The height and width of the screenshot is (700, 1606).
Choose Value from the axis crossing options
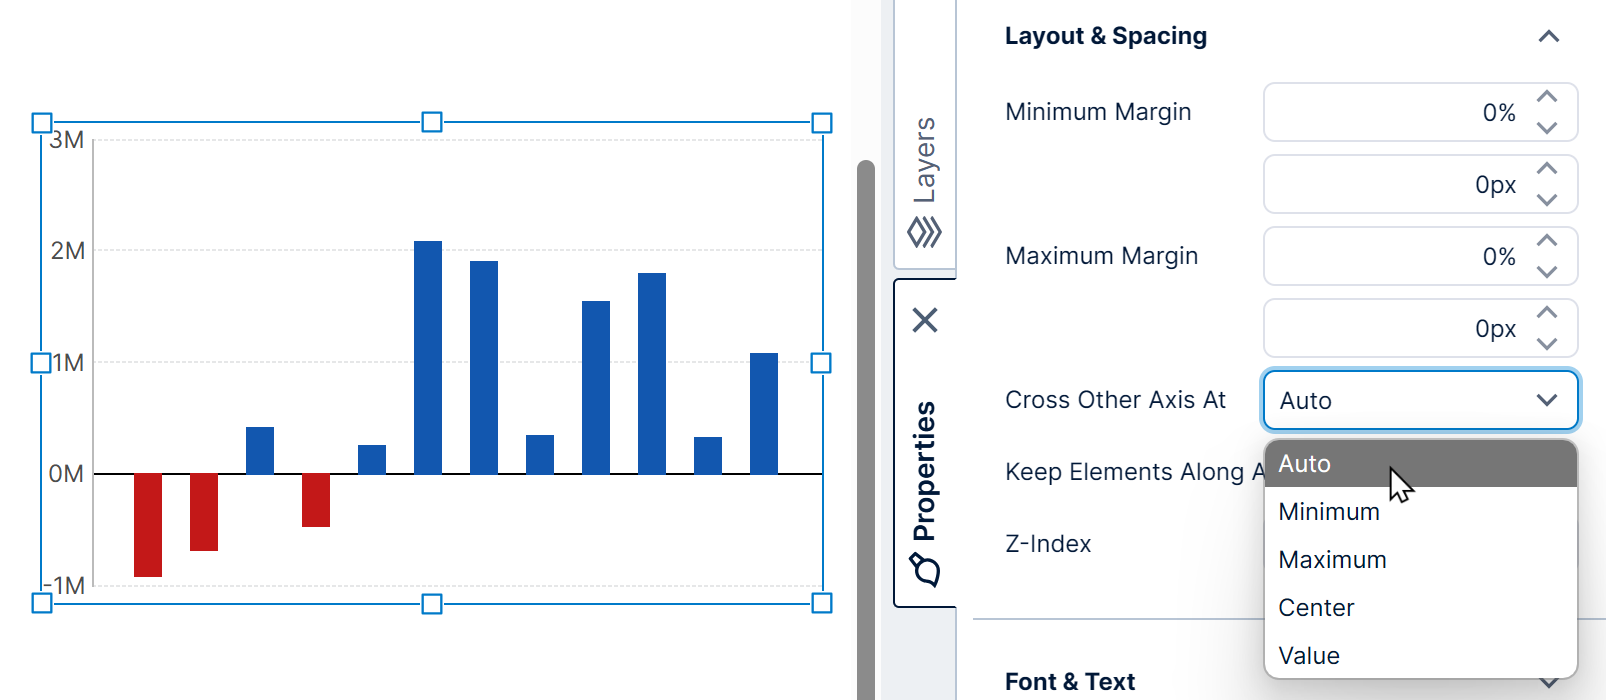coord(1308,655)
